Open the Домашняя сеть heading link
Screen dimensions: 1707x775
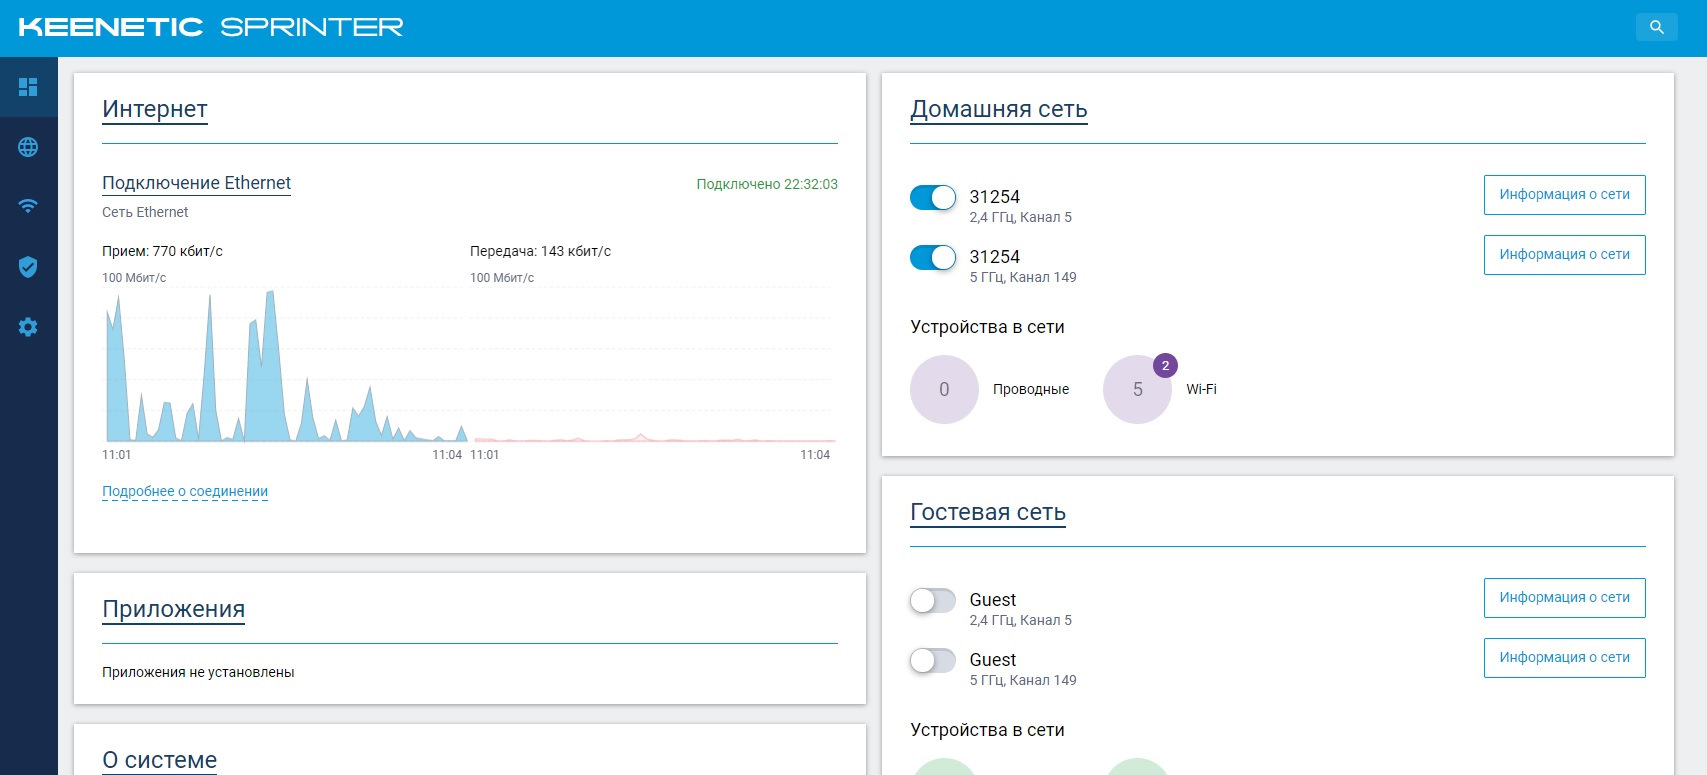[x=998, y=109]
